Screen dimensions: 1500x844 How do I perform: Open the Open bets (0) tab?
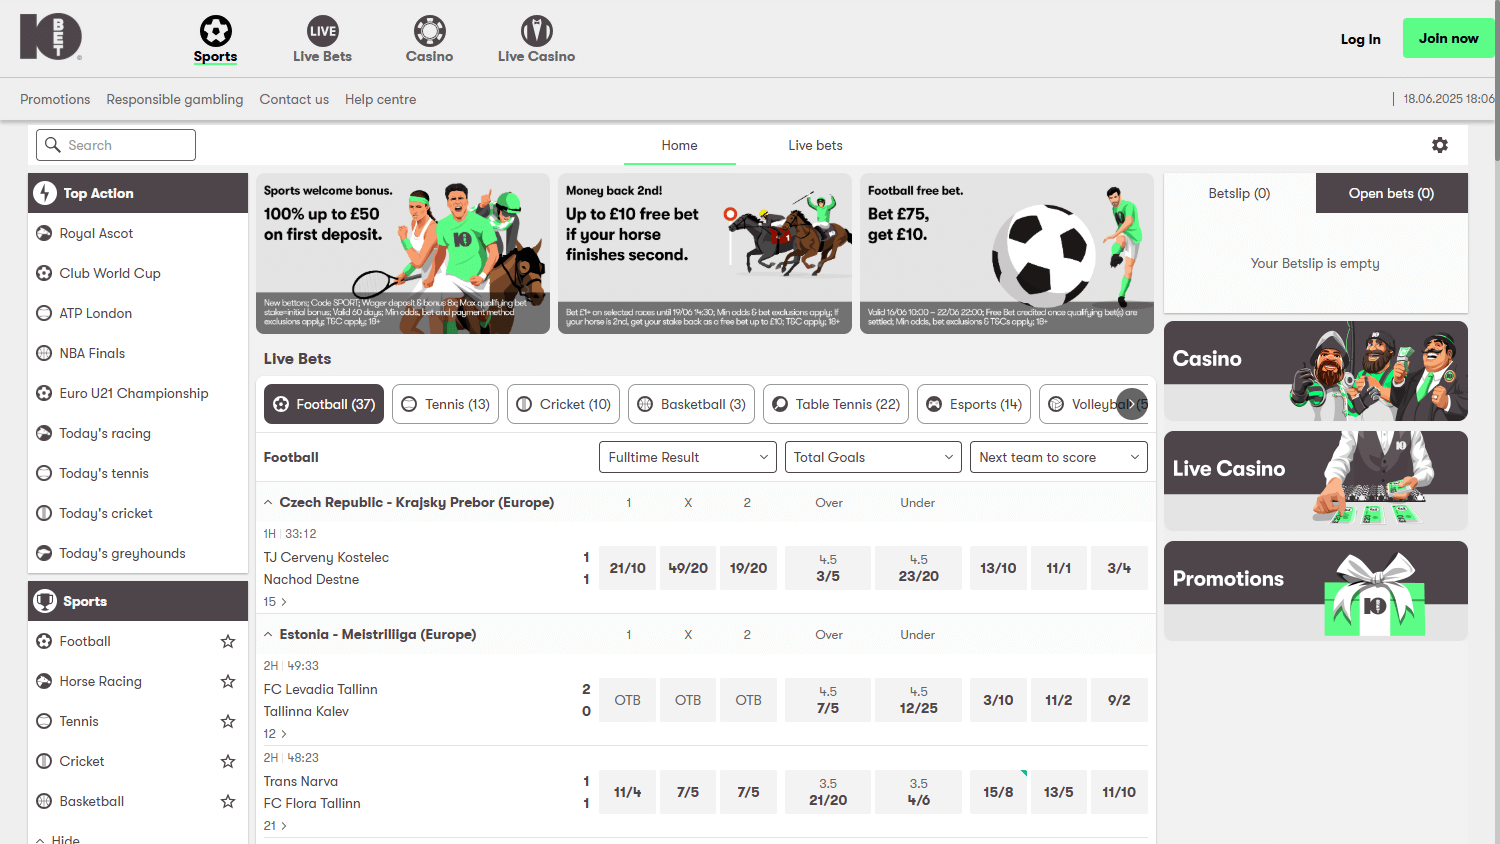pos(1391,192)
